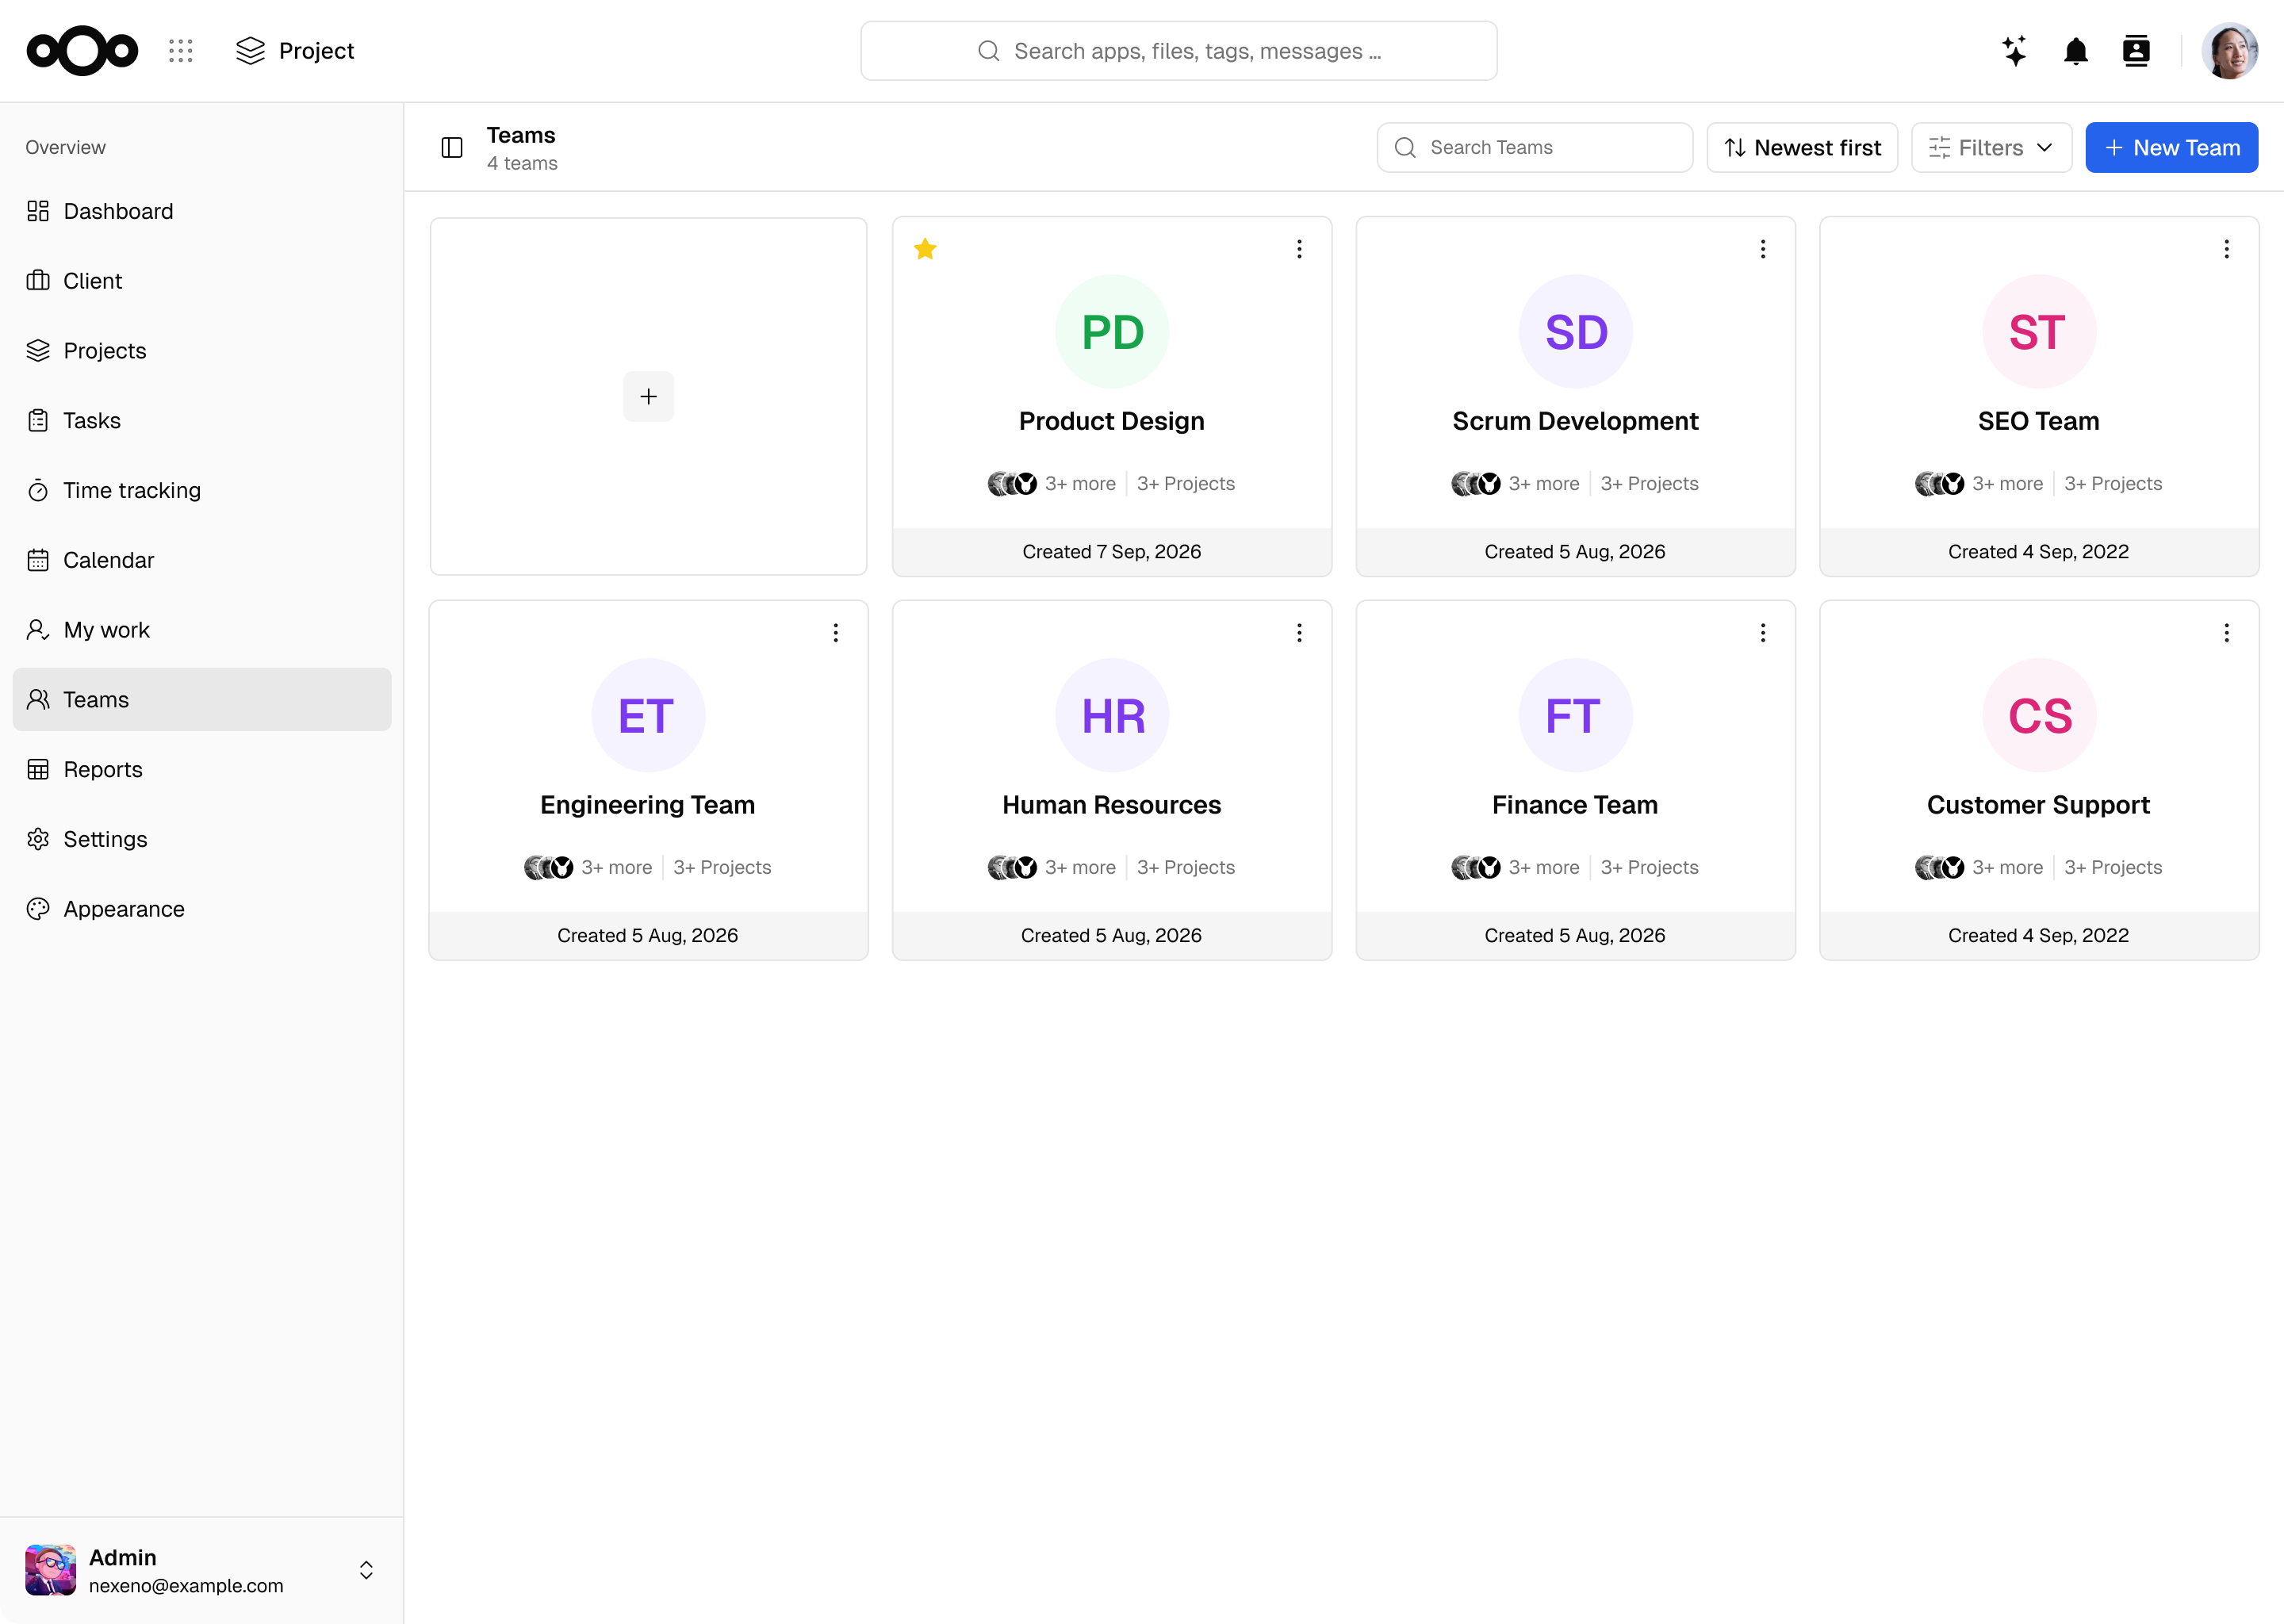Toggle sidebar panel icon beside Teams

point(452,148)
